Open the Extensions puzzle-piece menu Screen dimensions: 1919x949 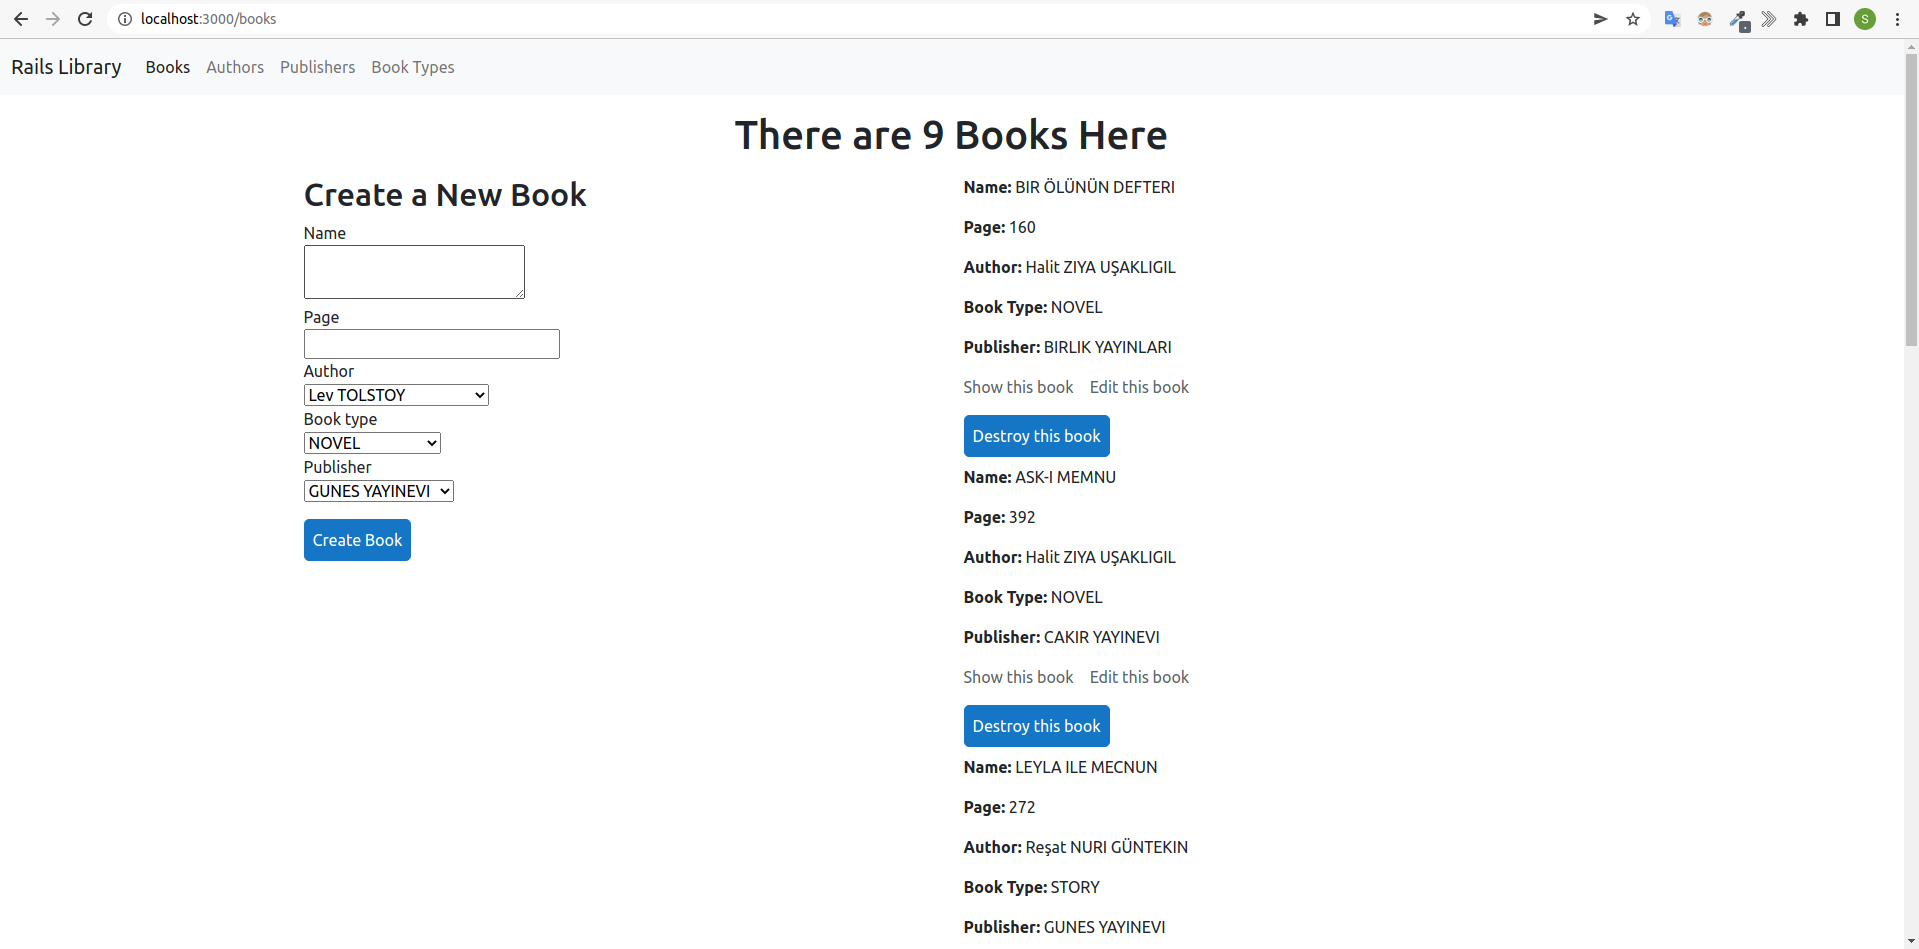1801,19
